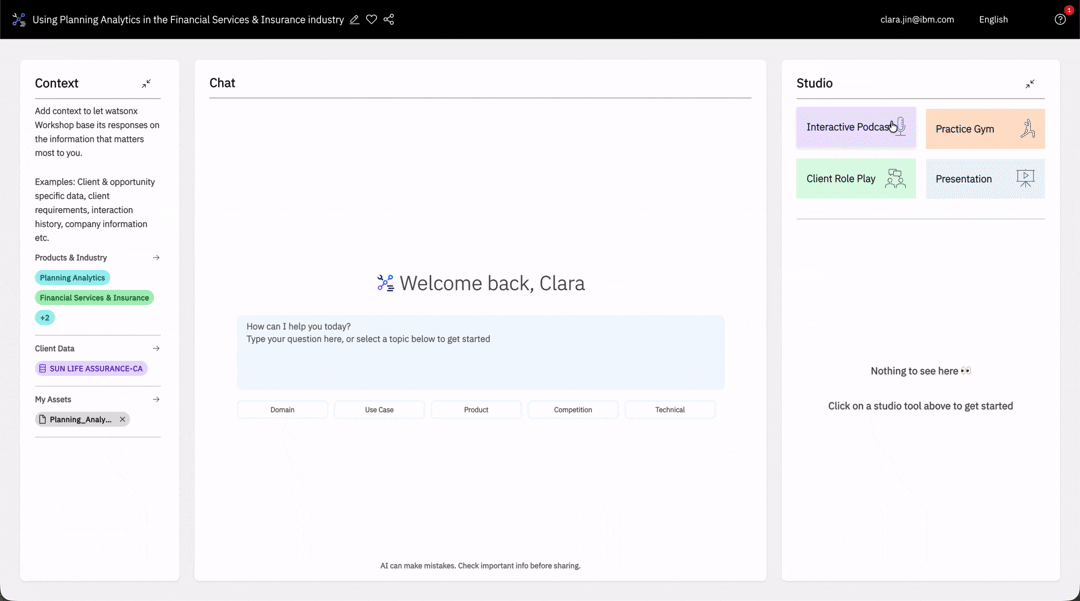
Task: Start Client Role Play tool
Action: (856, 178)
